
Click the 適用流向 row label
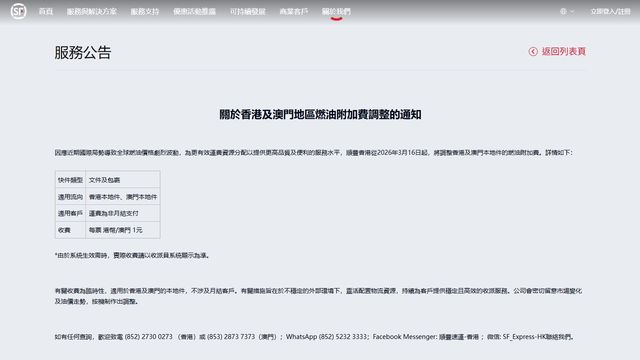(x=70, y=197)
